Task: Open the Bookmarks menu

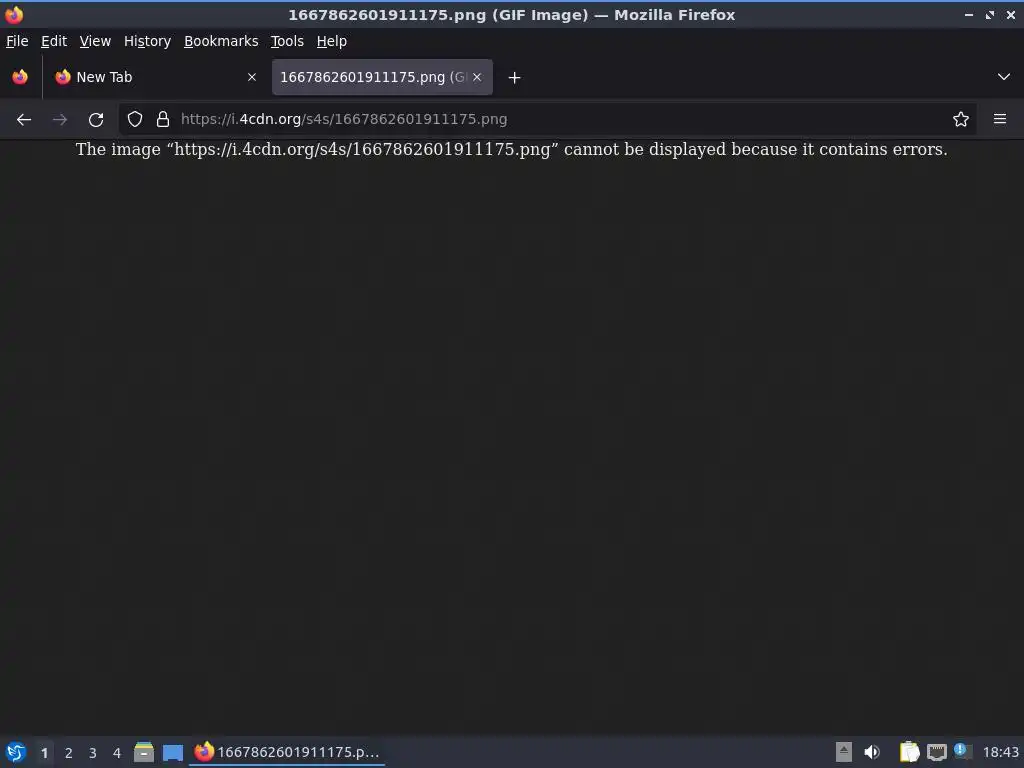Action: point(221,41)
